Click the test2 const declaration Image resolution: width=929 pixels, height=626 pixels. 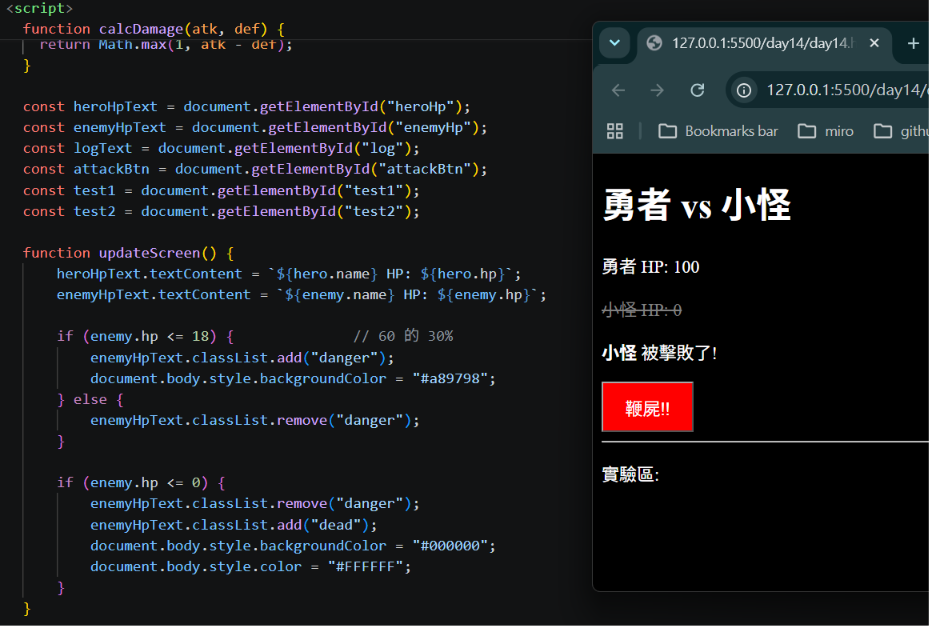pos(221,211)
